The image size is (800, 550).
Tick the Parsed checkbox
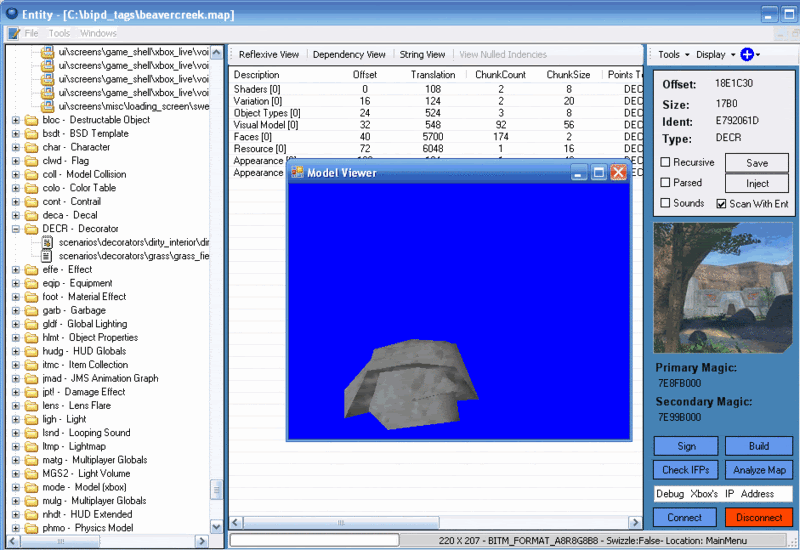665,183
